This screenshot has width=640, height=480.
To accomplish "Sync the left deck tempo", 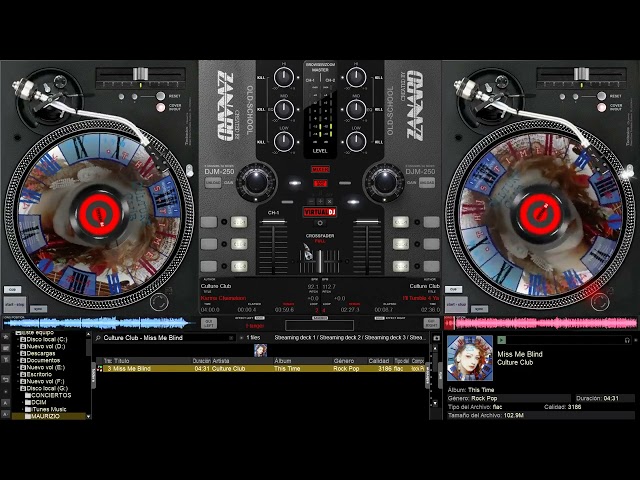I will [38, 309].
